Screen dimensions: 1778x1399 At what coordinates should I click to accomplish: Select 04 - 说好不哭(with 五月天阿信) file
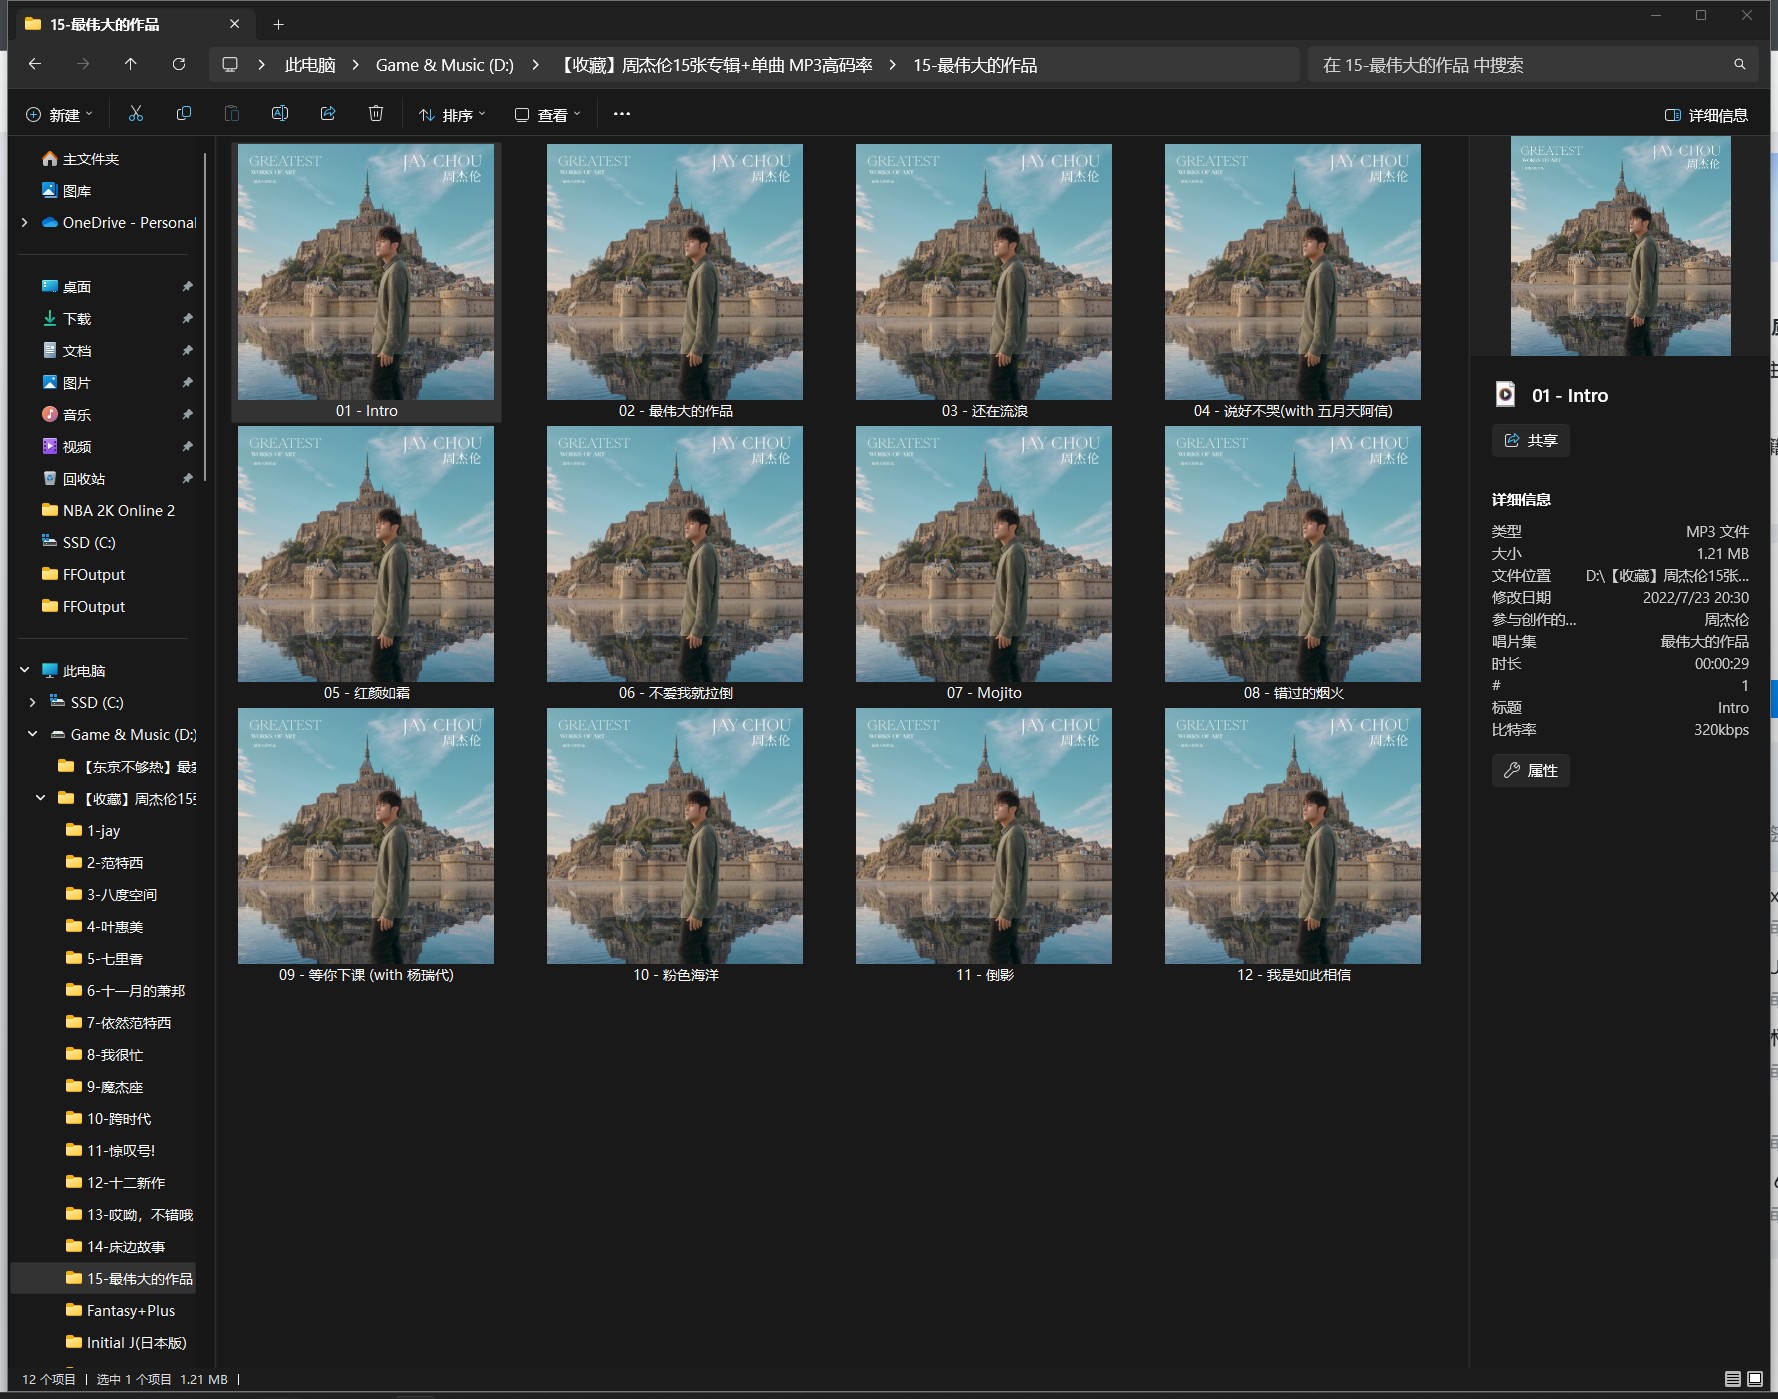coord(1293,282)
